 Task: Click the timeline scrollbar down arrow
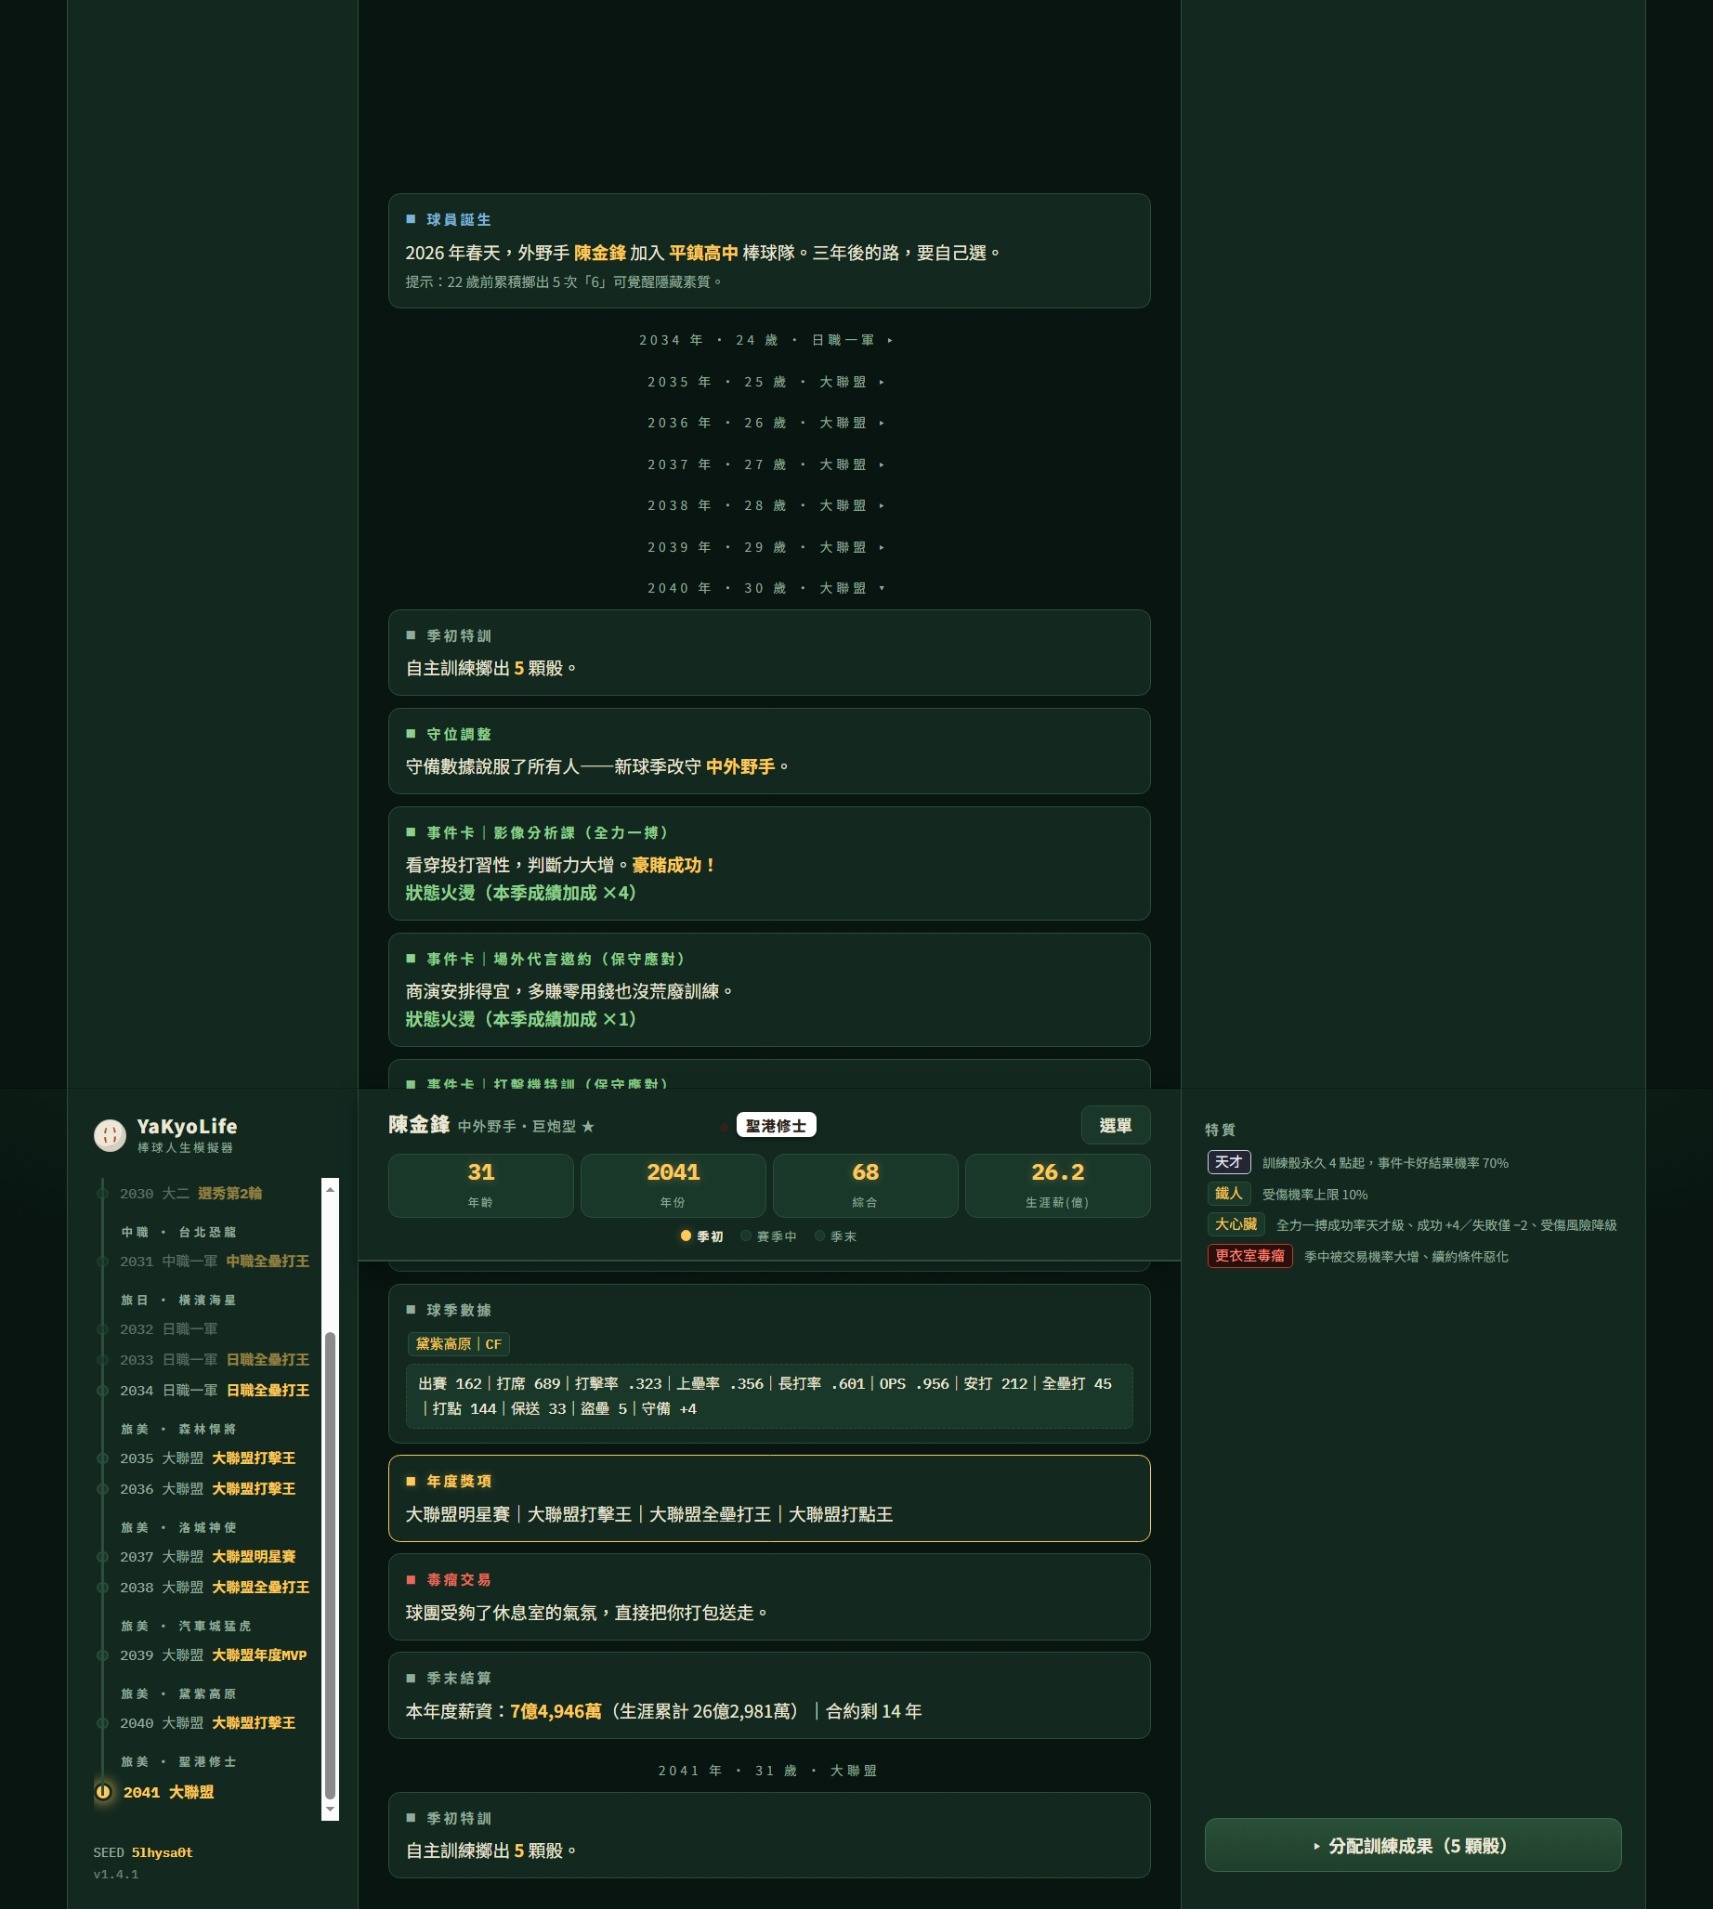tap(330, 1810)
